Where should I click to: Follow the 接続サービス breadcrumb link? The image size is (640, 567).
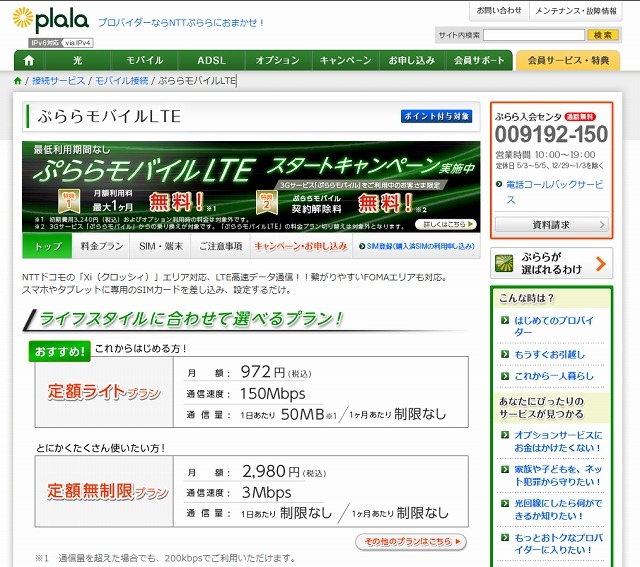click(58, 81)
